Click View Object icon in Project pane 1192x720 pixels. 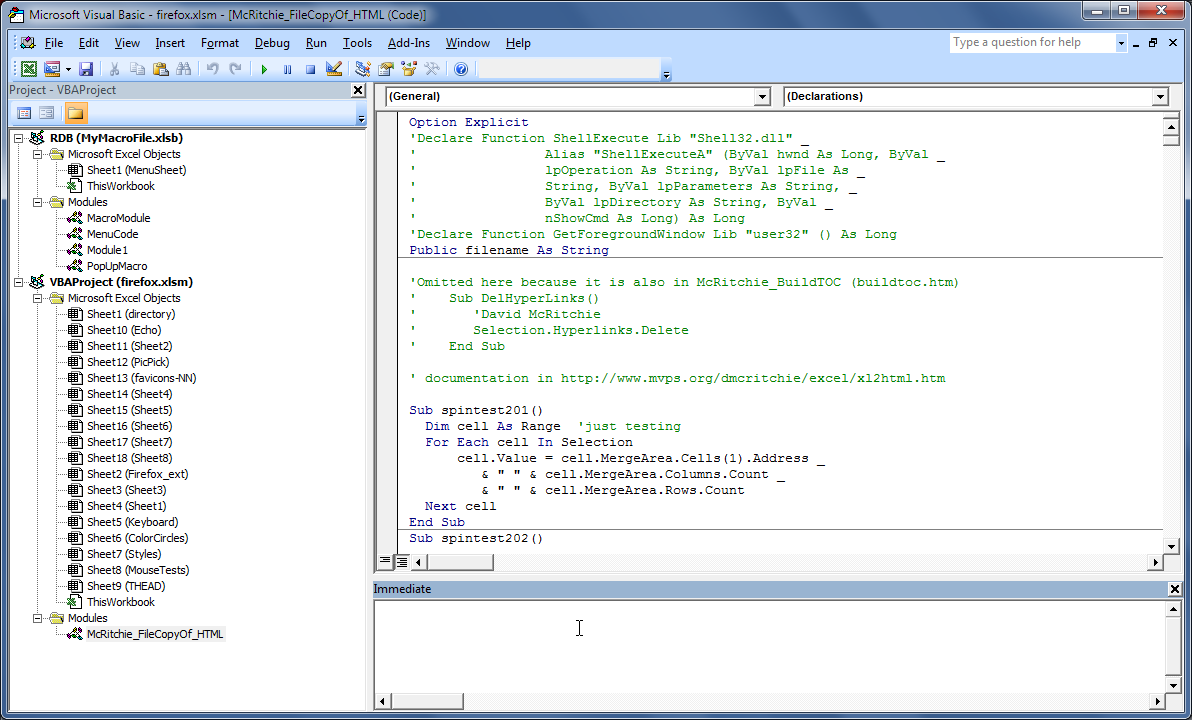(x=46, y=113)
